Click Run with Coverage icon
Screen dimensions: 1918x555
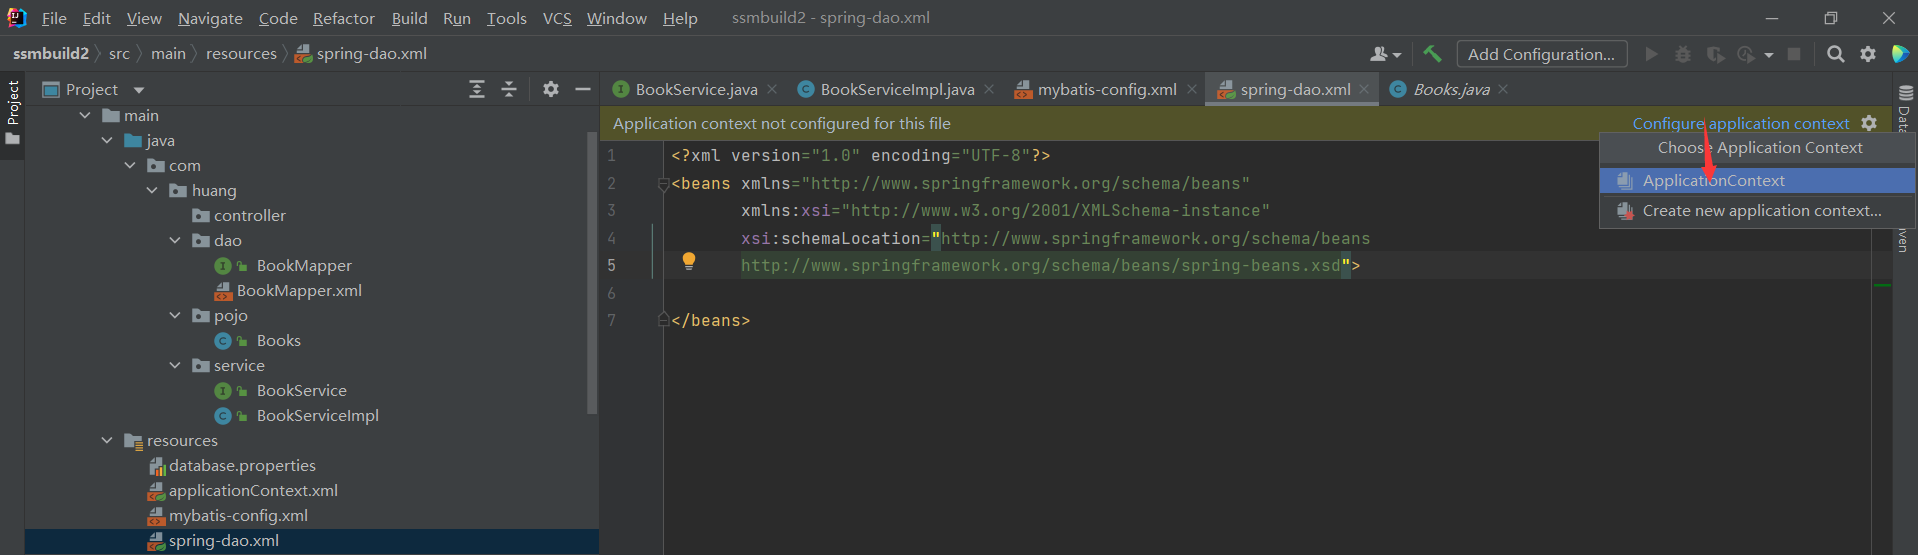click(x=1715, y=54)
